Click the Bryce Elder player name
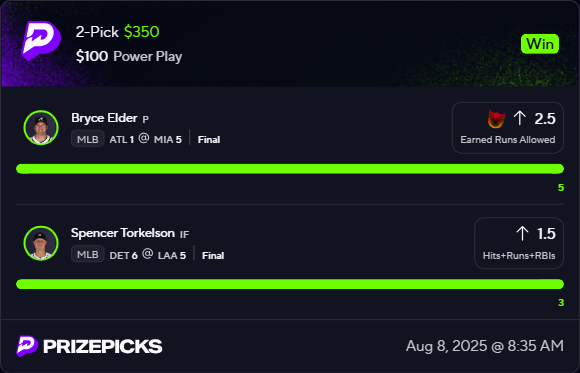 point(104,118)
